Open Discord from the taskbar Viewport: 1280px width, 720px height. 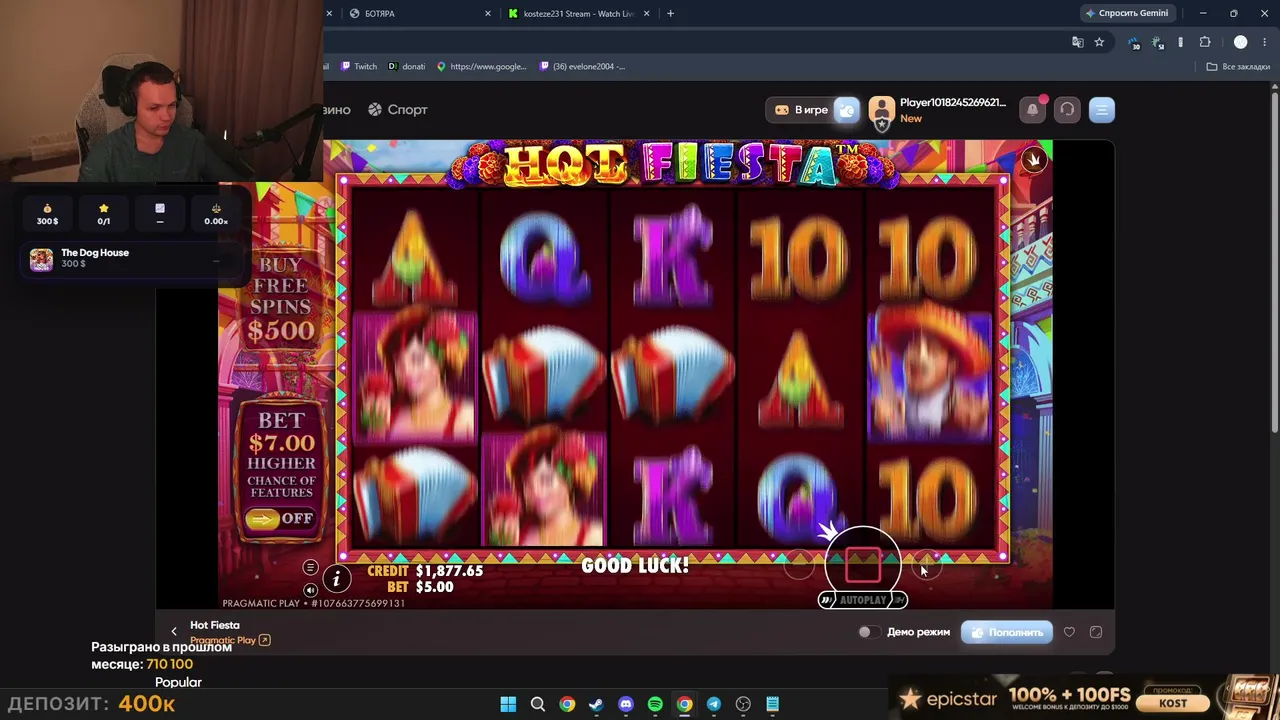tap(626, 704)
